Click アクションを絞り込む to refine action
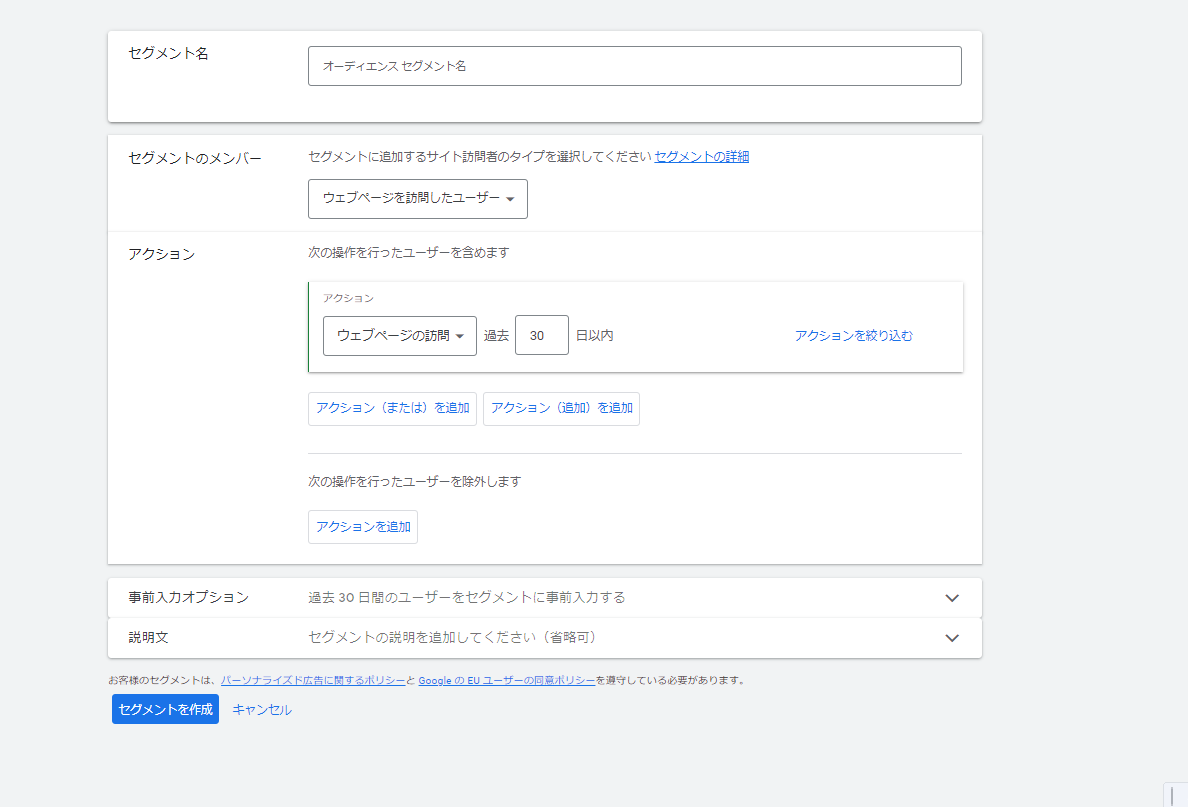Viewport: 1188px width, 807px height. pos(853,336)
